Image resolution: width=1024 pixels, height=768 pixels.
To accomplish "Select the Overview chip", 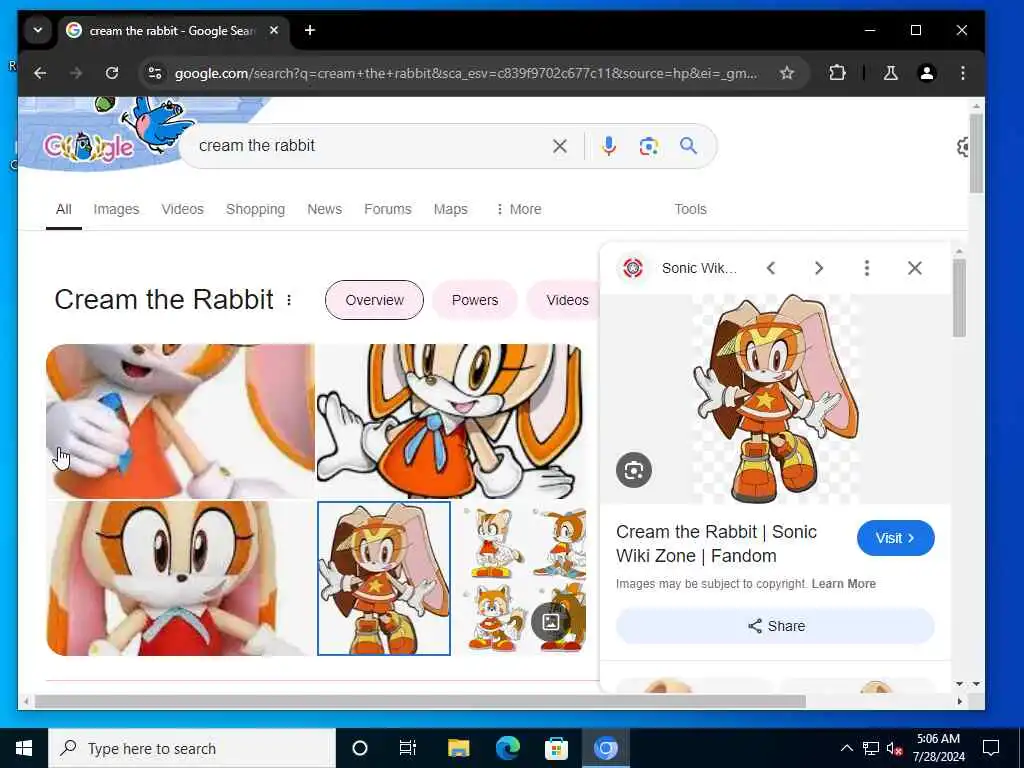I will [374, 300].
